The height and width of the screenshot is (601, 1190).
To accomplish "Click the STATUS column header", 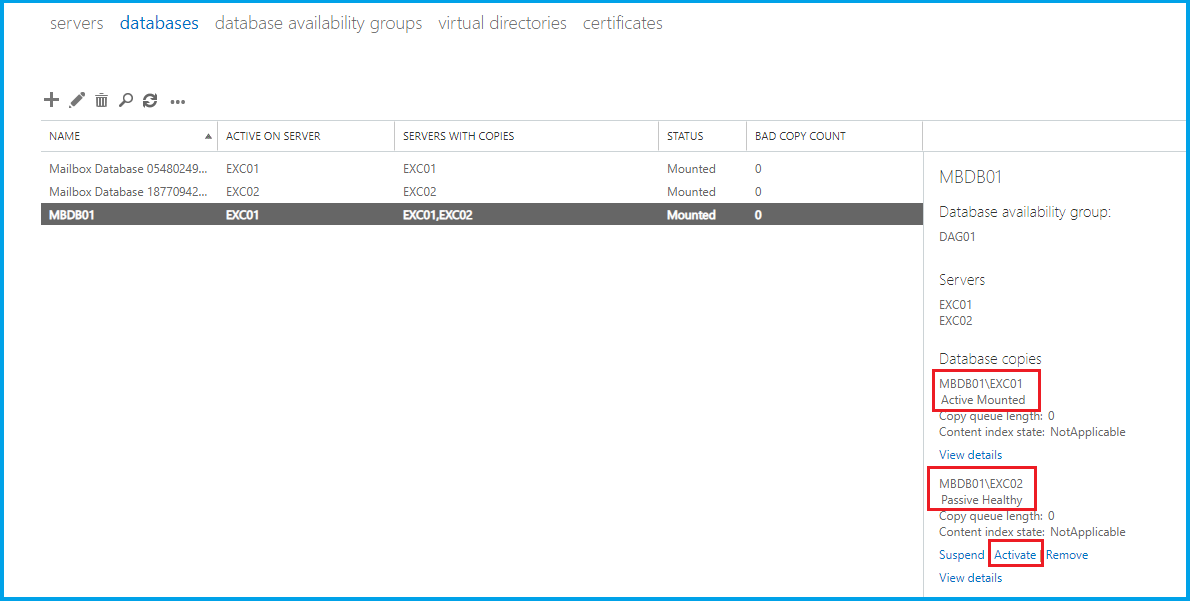I will point(685,136).
